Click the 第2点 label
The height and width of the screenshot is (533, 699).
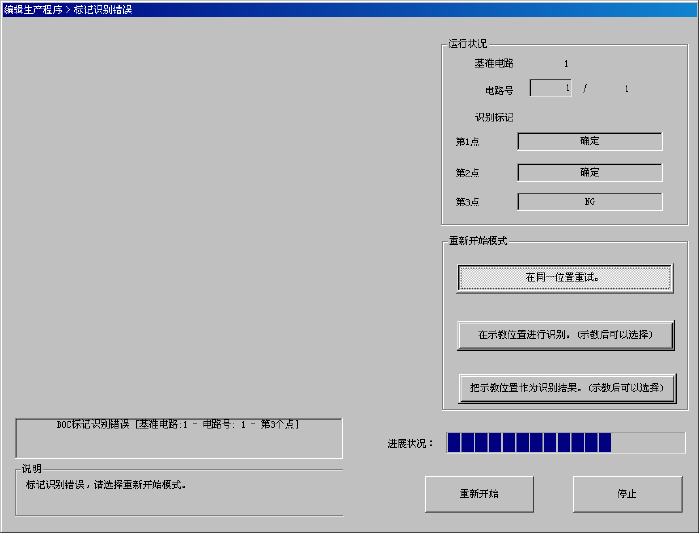[467, 173]
